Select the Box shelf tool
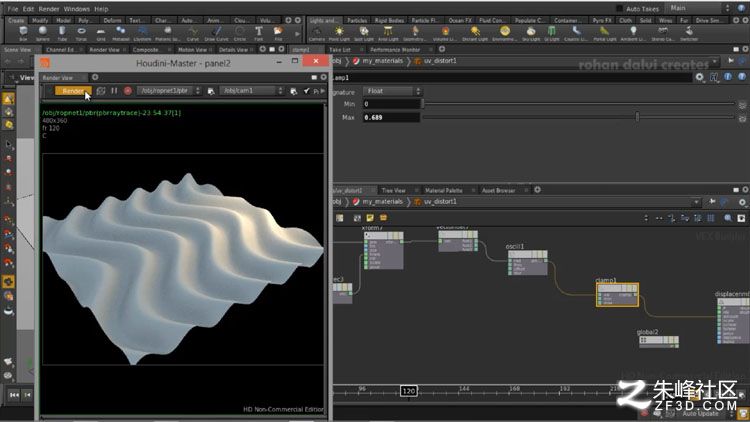The image size is (750, 422). (23, 33)
